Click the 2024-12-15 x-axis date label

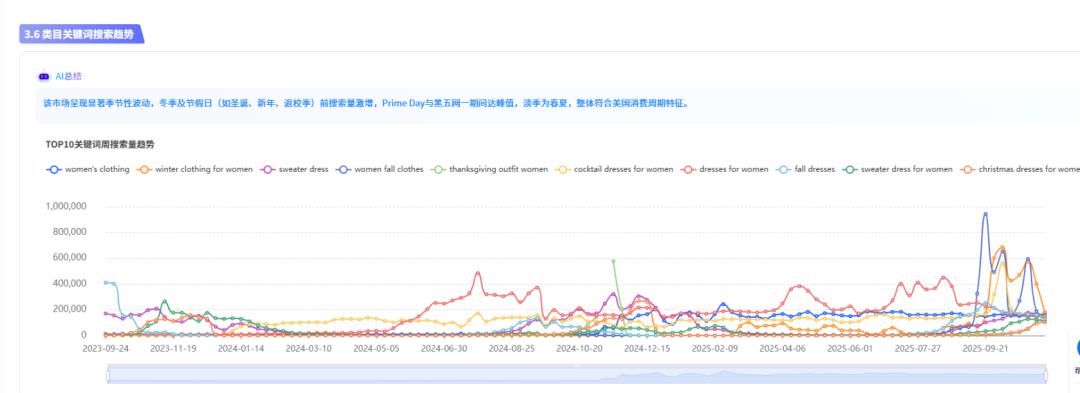click(647, 348)
